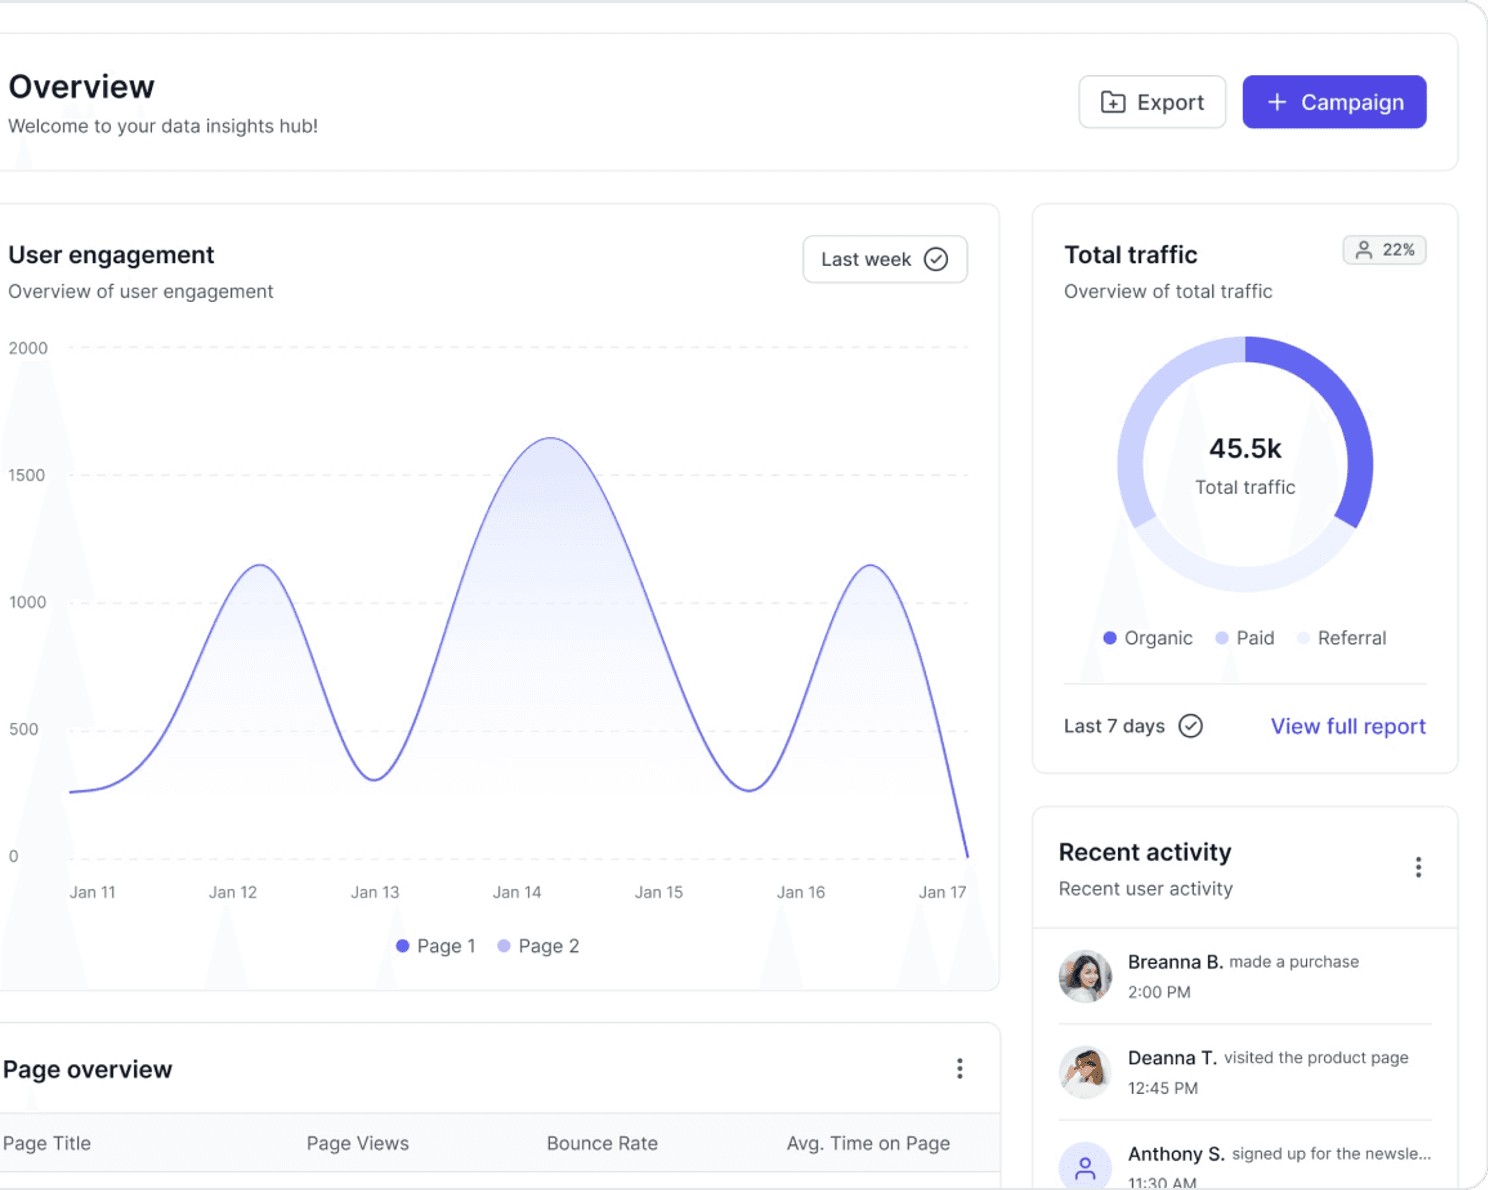Image resolution: width=1488 pixels, height=1190 pixels.
Task: Open the View full report link
Action: click(1347, 726)
